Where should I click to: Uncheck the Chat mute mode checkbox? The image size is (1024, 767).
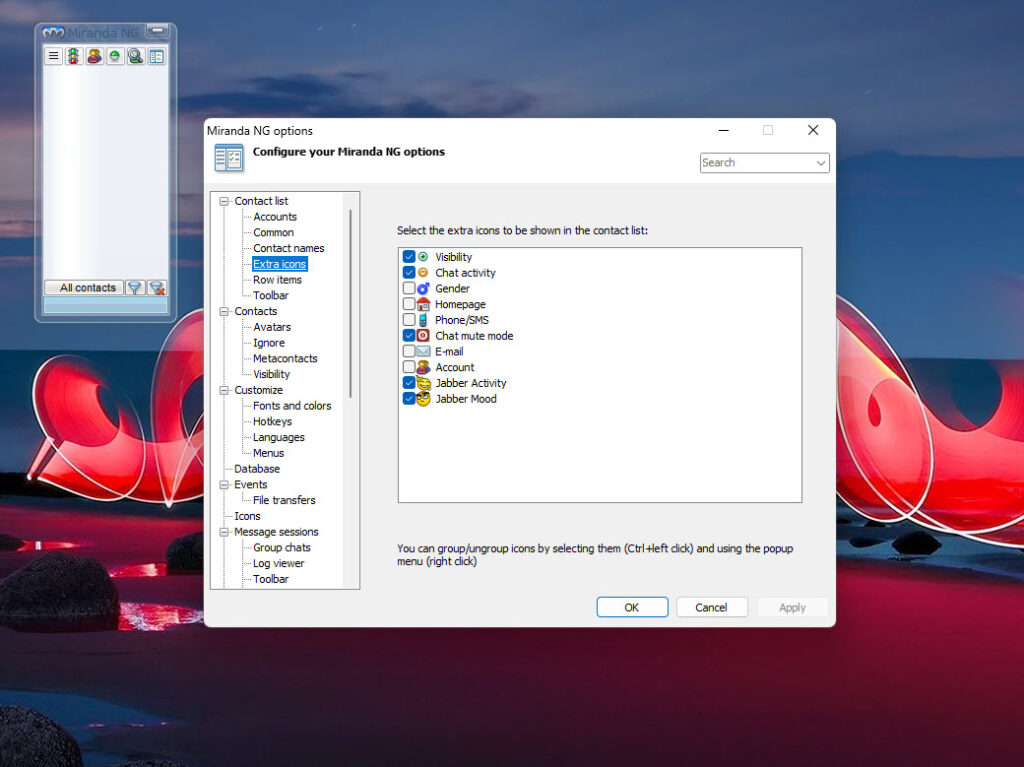pyautogui.click(x=409, y=335)
